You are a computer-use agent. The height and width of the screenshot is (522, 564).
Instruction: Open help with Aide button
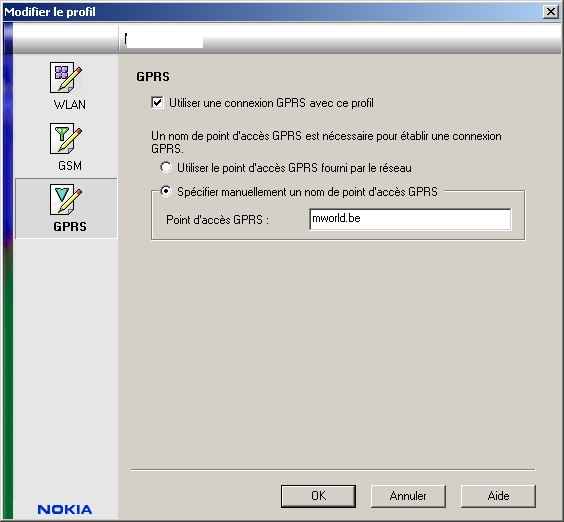(498, 496)
